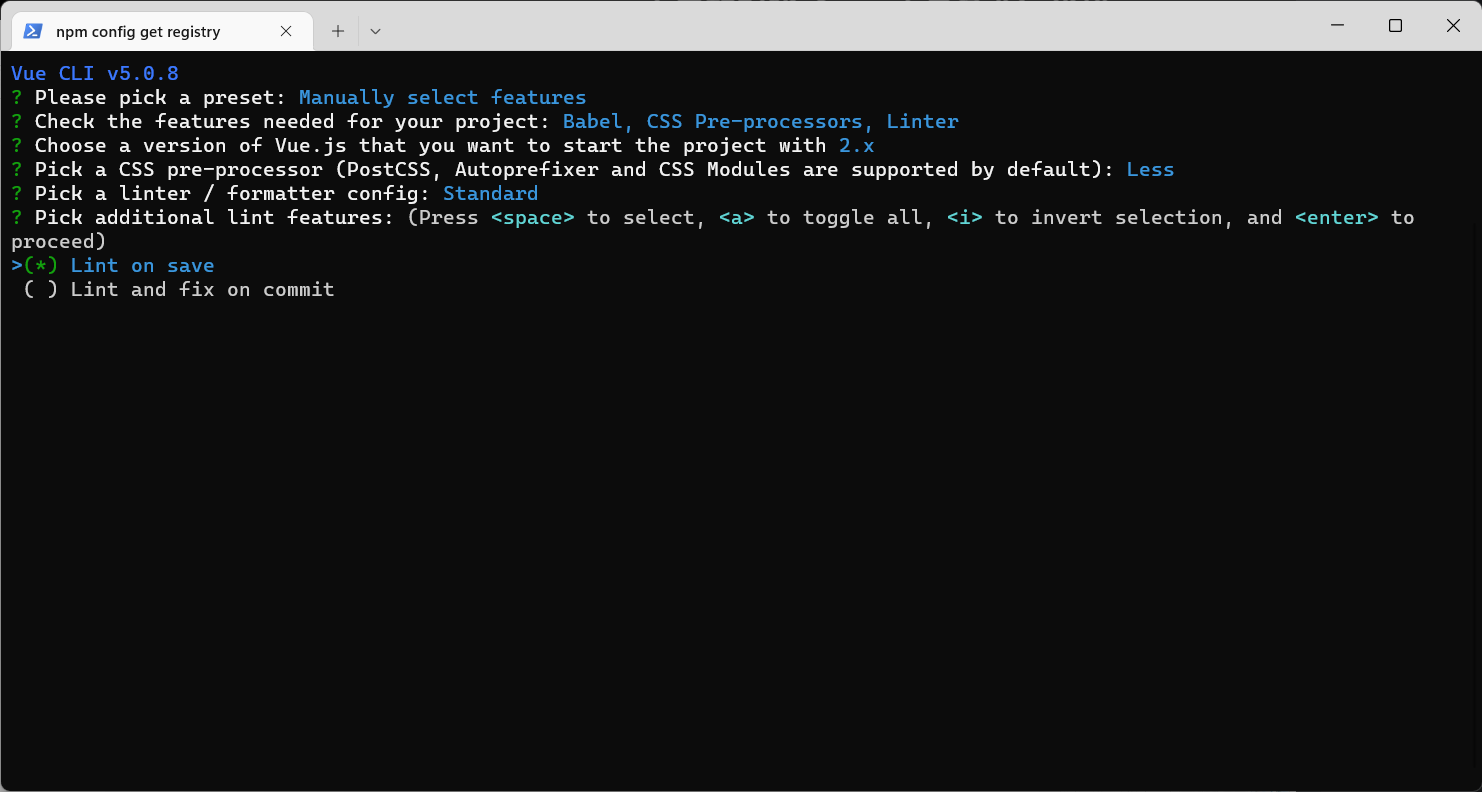The width and height of the screenshot is (1482, 792).
Task: Click the Babel feature text
Action: tap(592, 121)
